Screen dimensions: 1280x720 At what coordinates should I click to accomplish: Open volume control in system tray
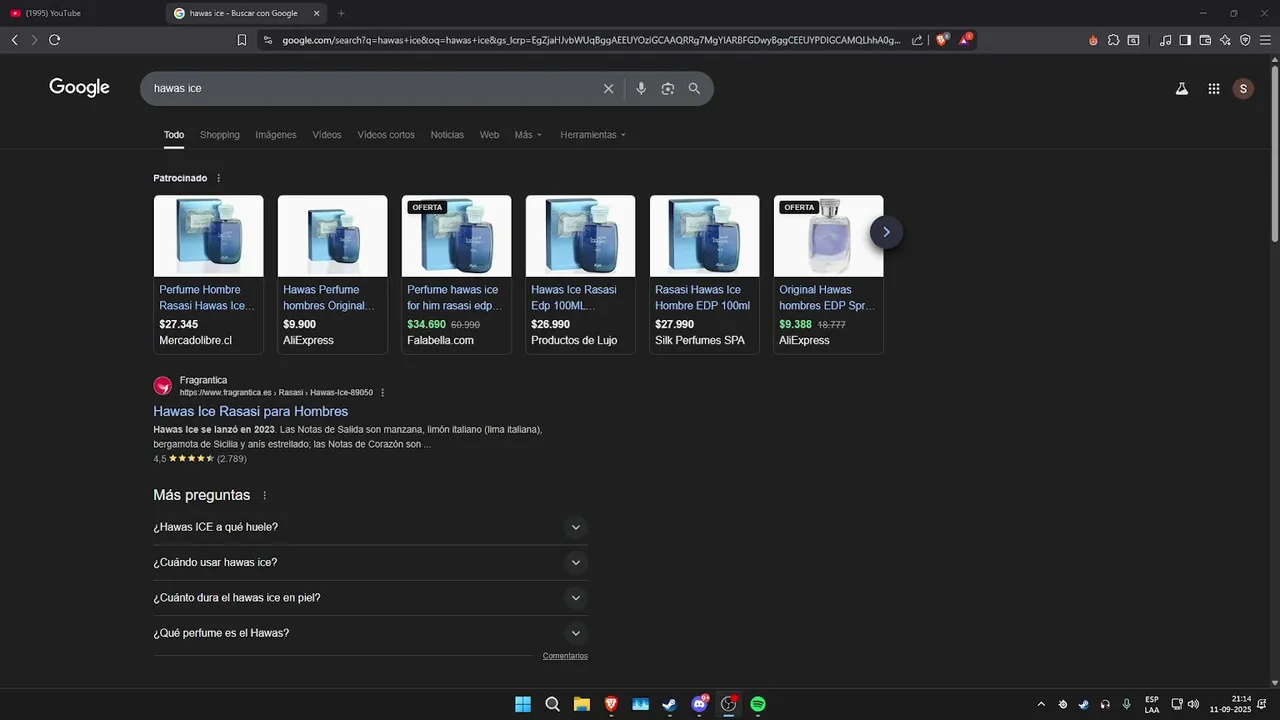[1193, 704]
